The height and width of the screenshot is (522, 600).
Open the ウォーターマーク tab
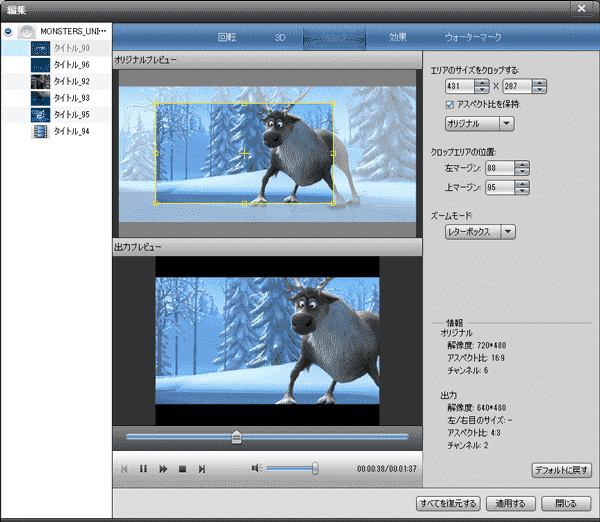click(x=473, y=37)
